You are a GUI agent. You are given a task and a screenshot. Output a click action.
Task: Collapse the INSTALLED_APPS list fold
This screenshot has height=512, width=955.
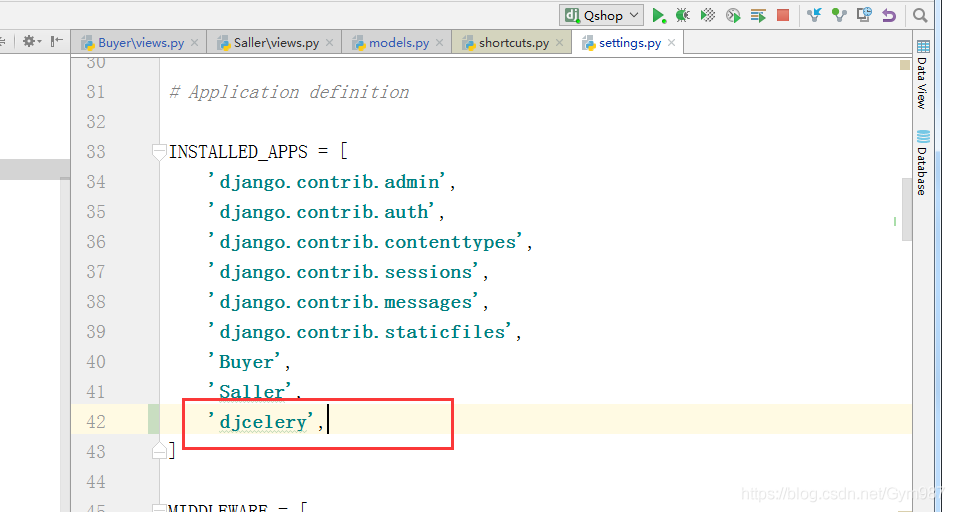(159, 151)
